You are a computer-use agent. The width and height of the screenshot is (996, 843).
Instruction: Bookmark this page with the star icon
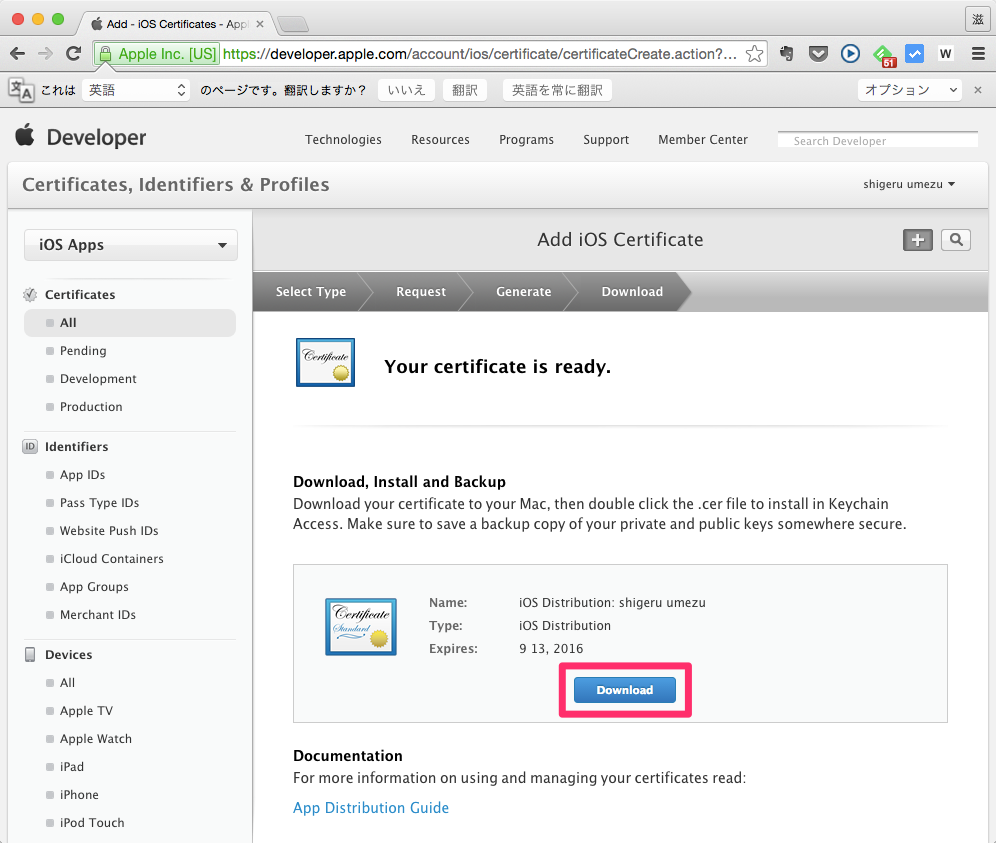coord(754,54)
